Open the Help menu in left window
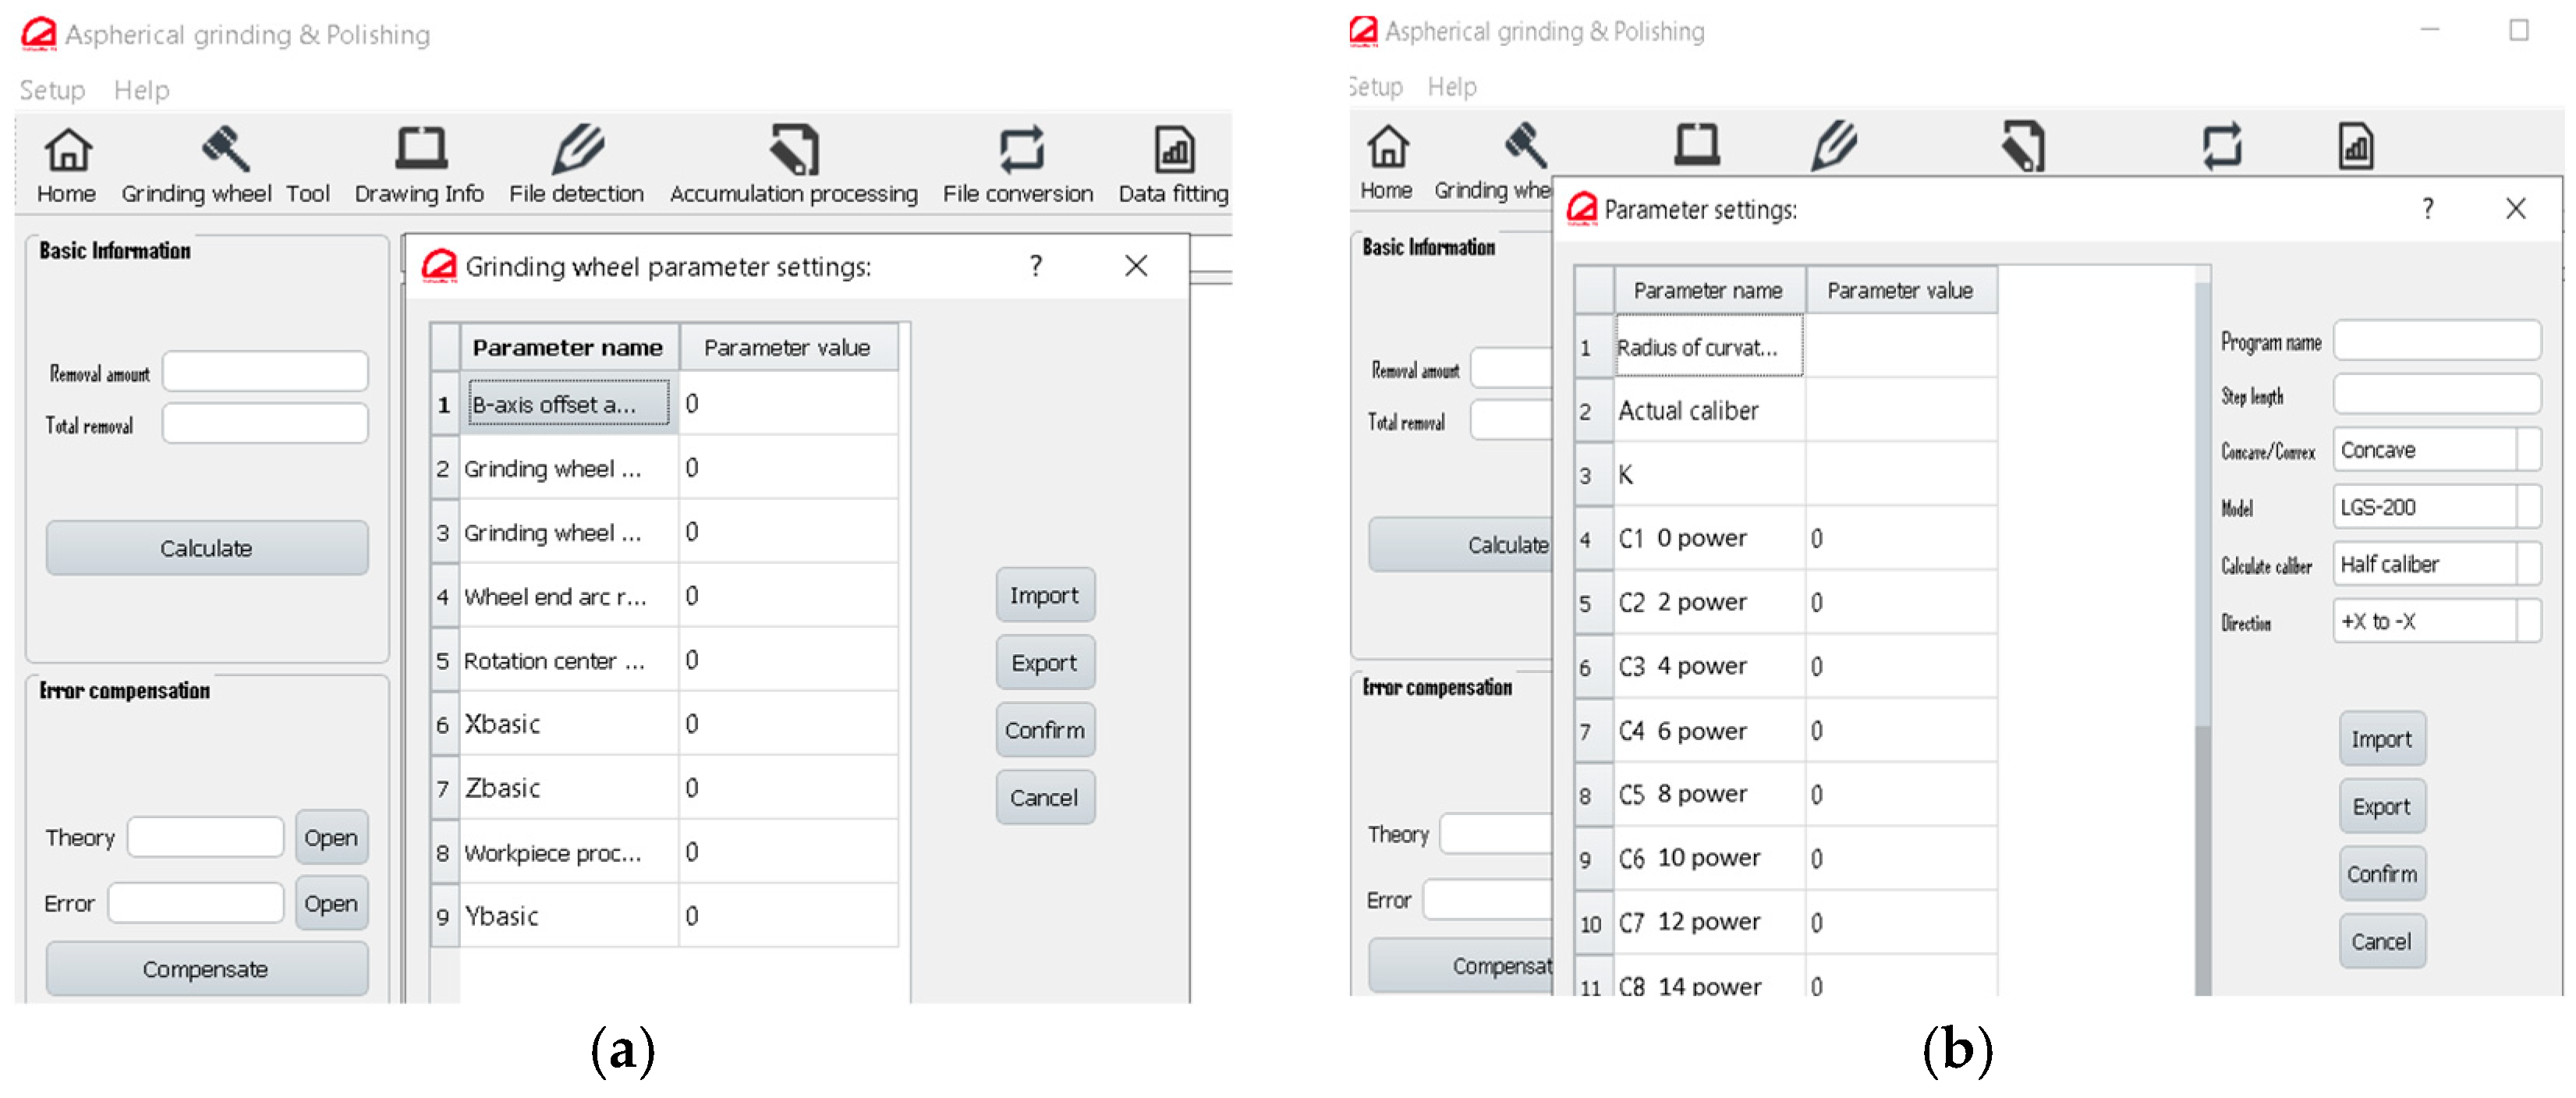 coord(141,90)
